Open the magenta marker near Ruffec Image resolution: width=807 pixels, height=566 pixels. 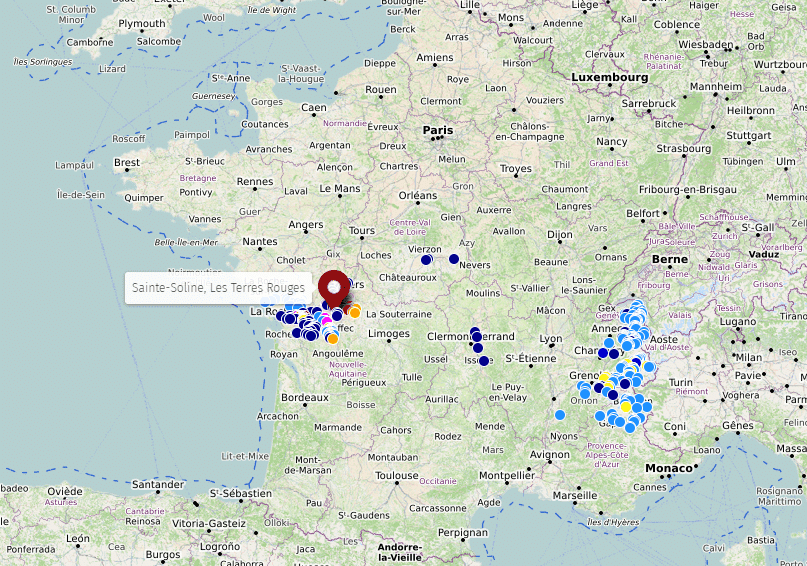(x=326, y=320)
